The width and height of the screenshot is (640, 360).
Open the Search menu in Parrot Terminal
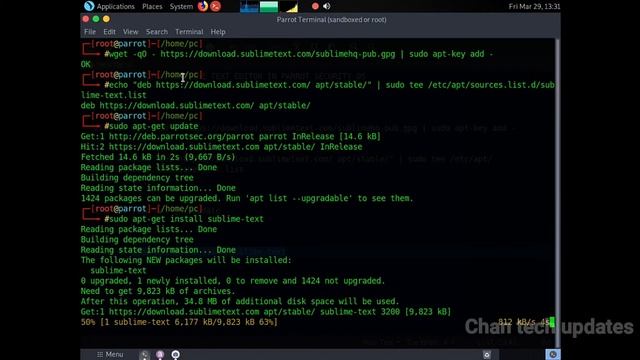[x=157, y=31]
